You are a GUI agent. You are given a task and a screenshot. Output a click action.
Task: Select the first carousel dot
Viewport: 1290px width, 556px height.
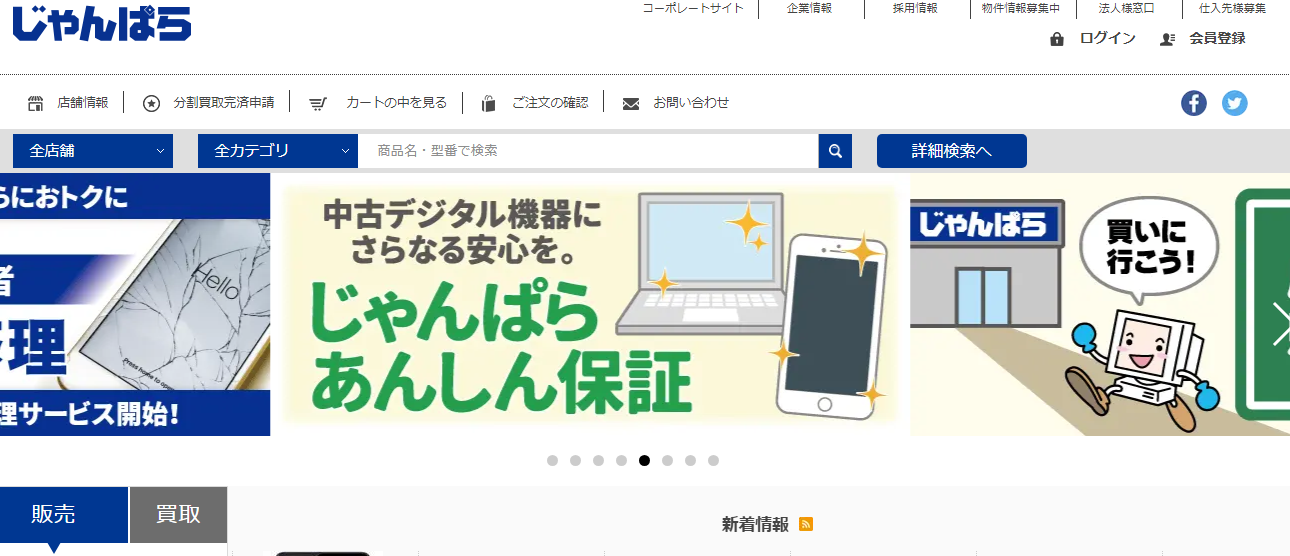pyautogui.click(x=553, y=461)
